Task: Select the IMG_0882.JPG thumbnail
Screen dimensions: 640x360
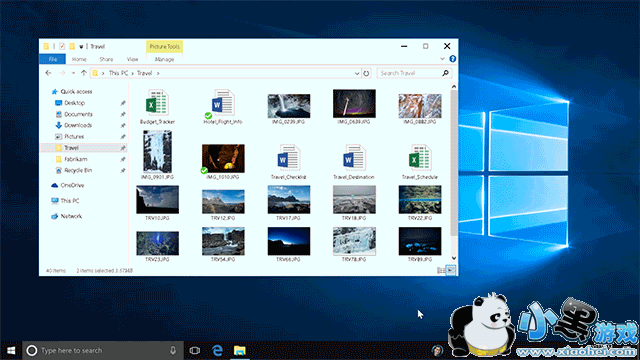Action: click(x=420, y=105)
